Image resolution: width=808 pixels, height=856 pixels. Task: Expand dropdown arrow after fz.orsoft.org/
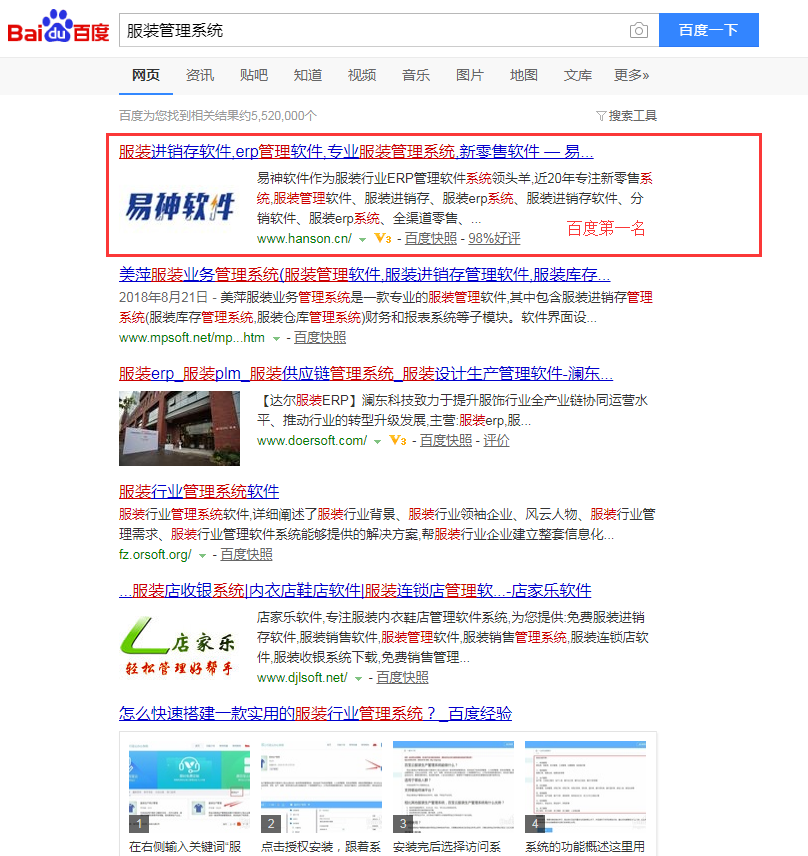(x=202, y=556)
